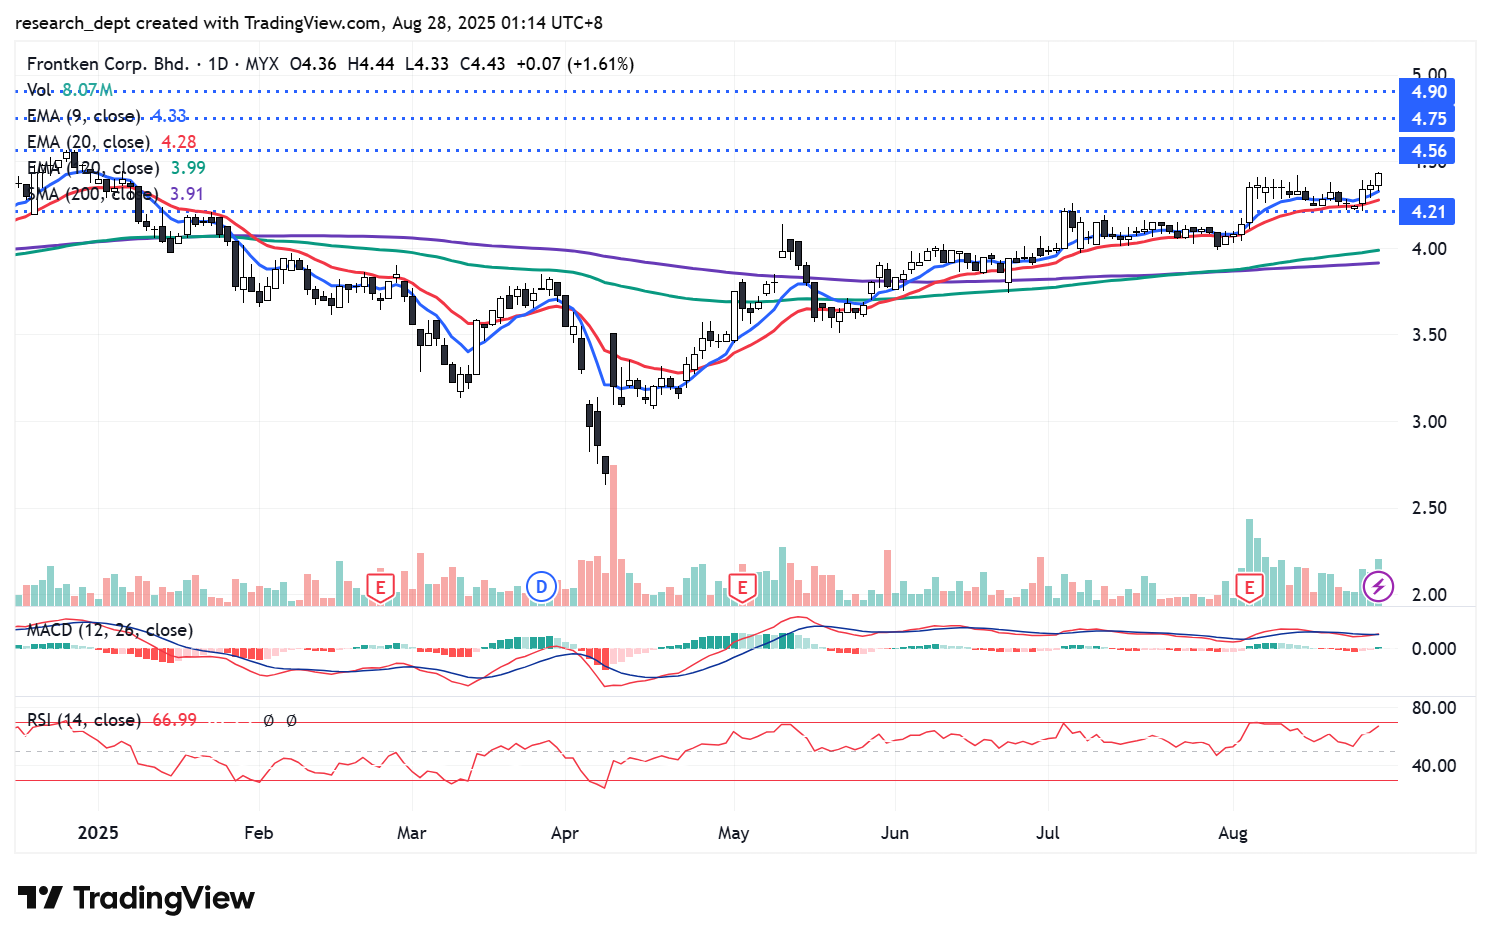Open the earnings E marker in May
Image resolution: width=1491 pixels, height=943 pixels.
click(x=742, y=587)
